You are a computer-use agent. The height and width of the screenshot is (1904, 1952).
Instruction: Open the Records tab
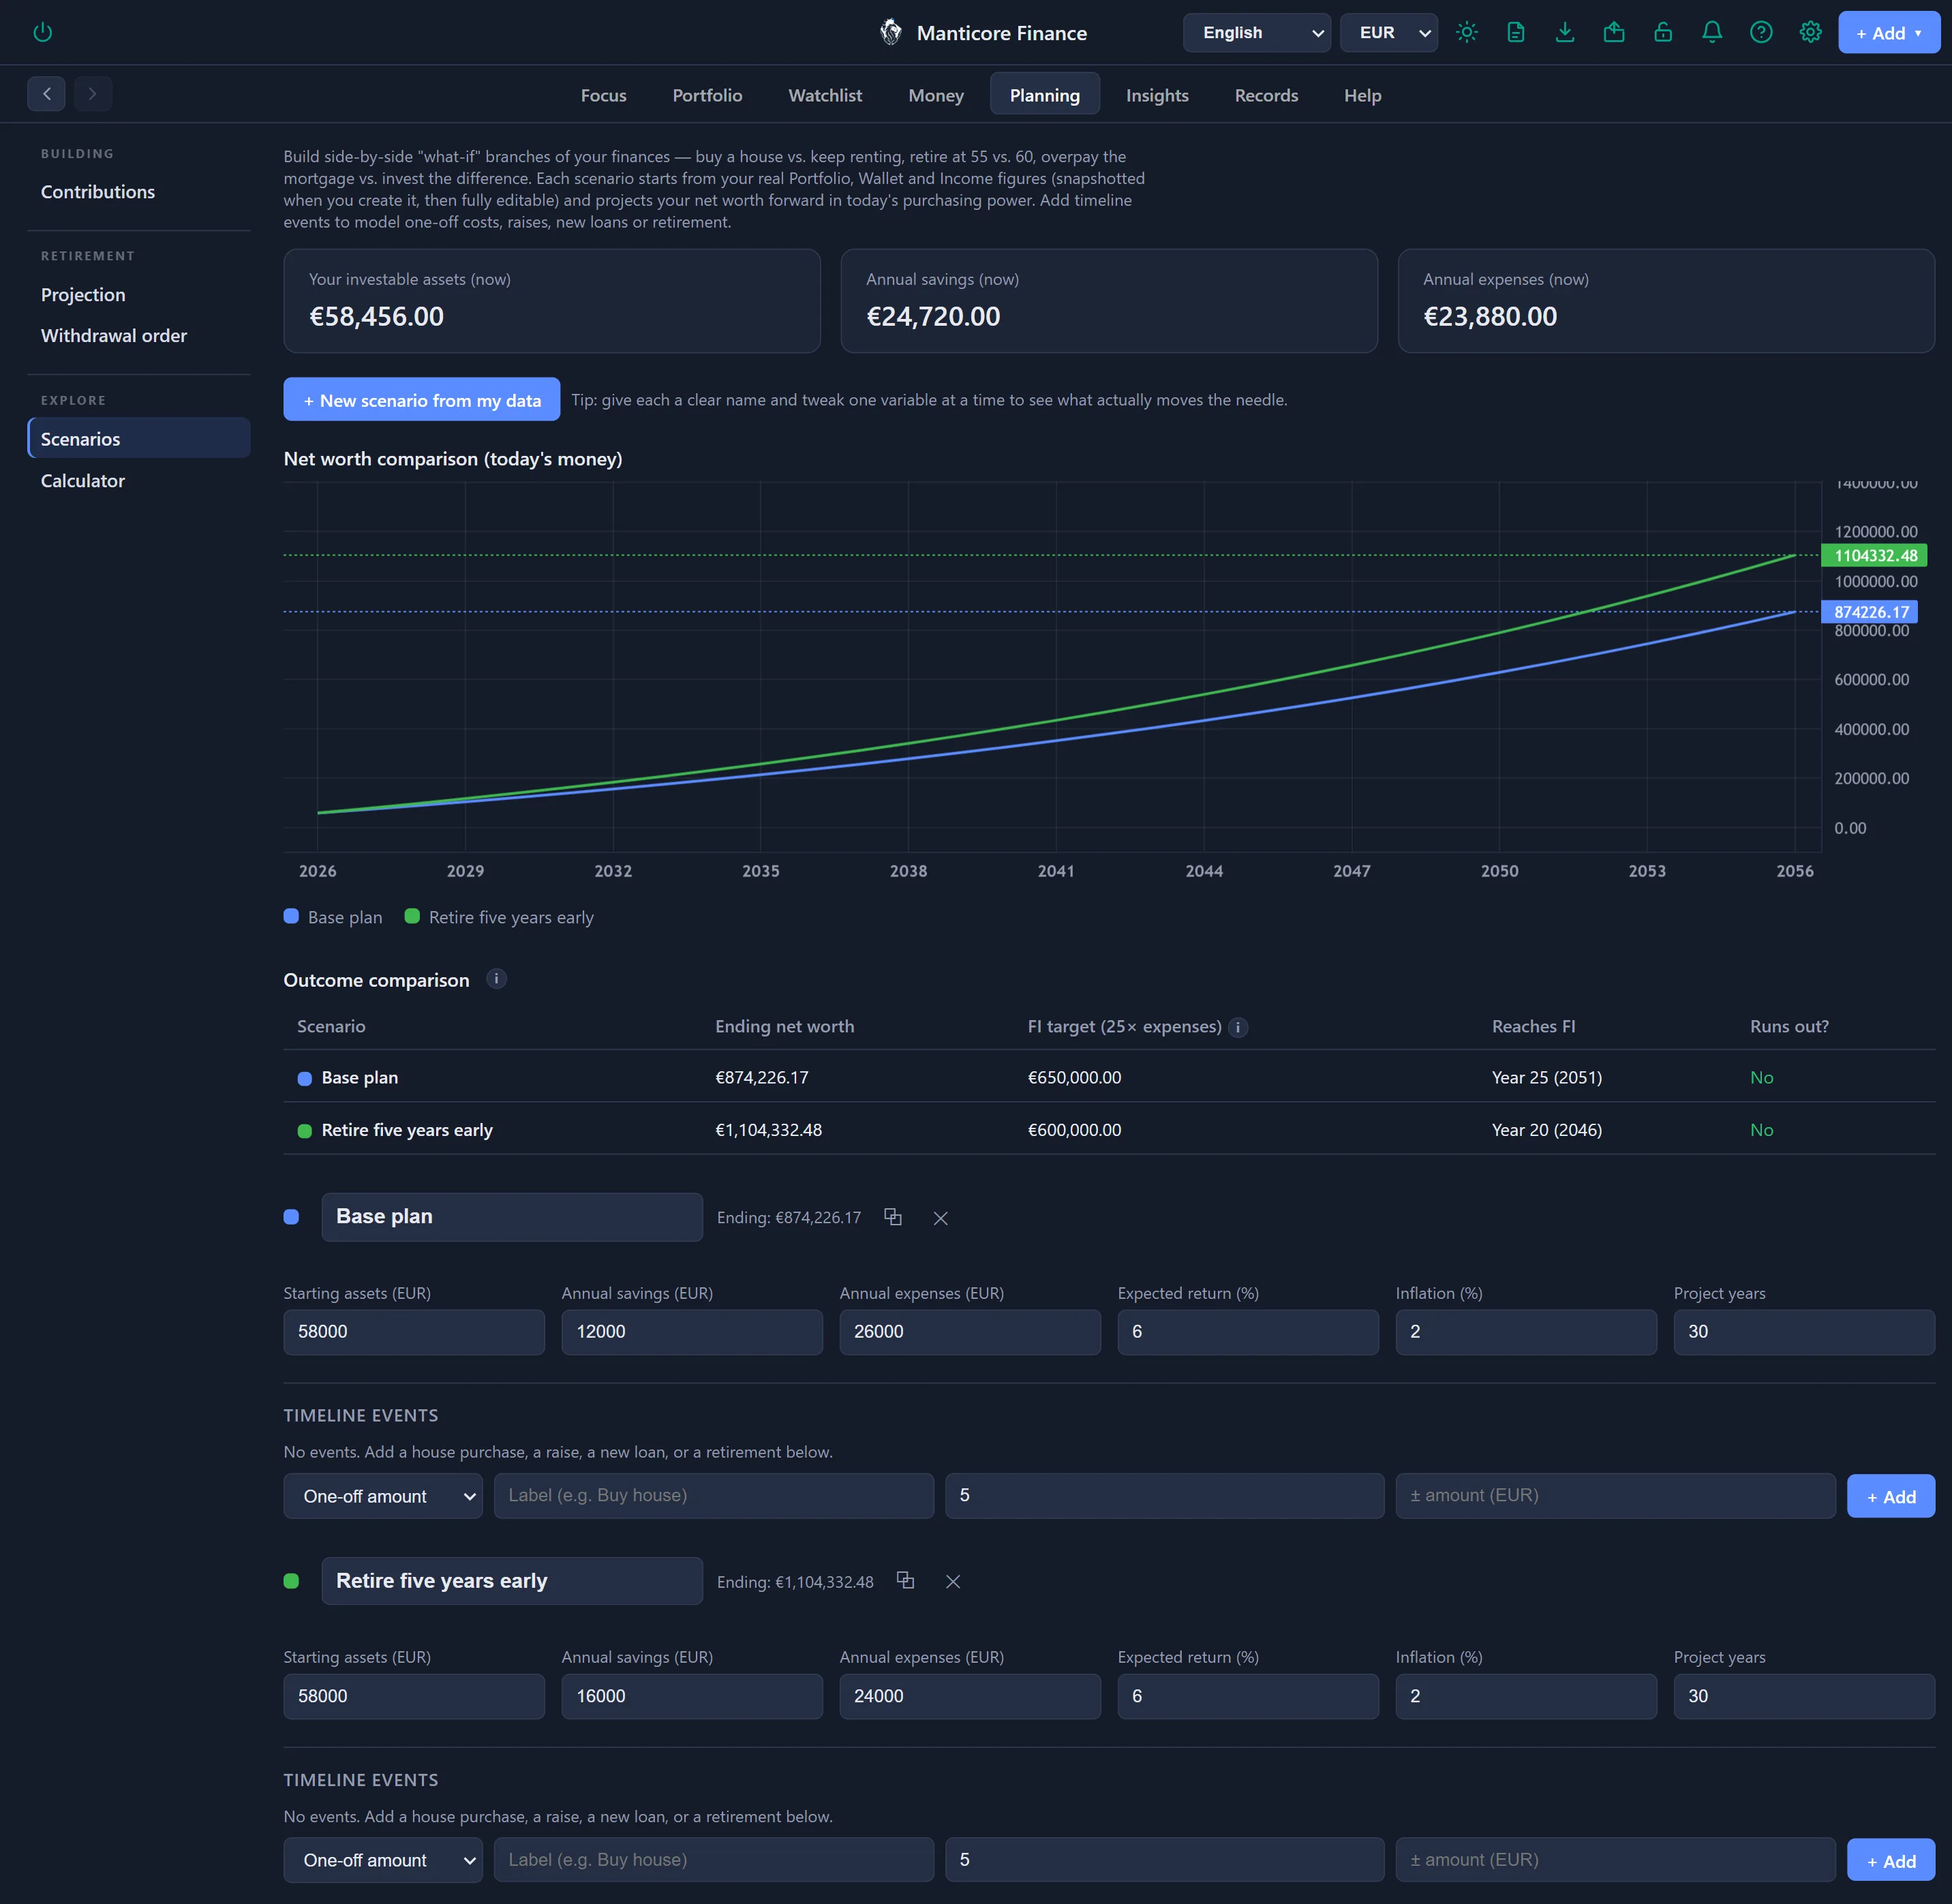coord(1266,95)
